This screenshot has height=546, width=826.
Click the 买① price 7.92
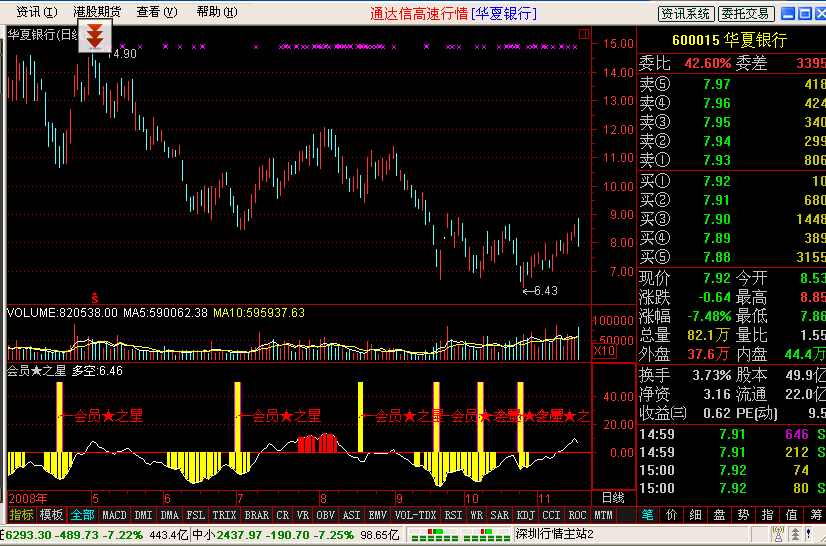(x=717, y=181)
